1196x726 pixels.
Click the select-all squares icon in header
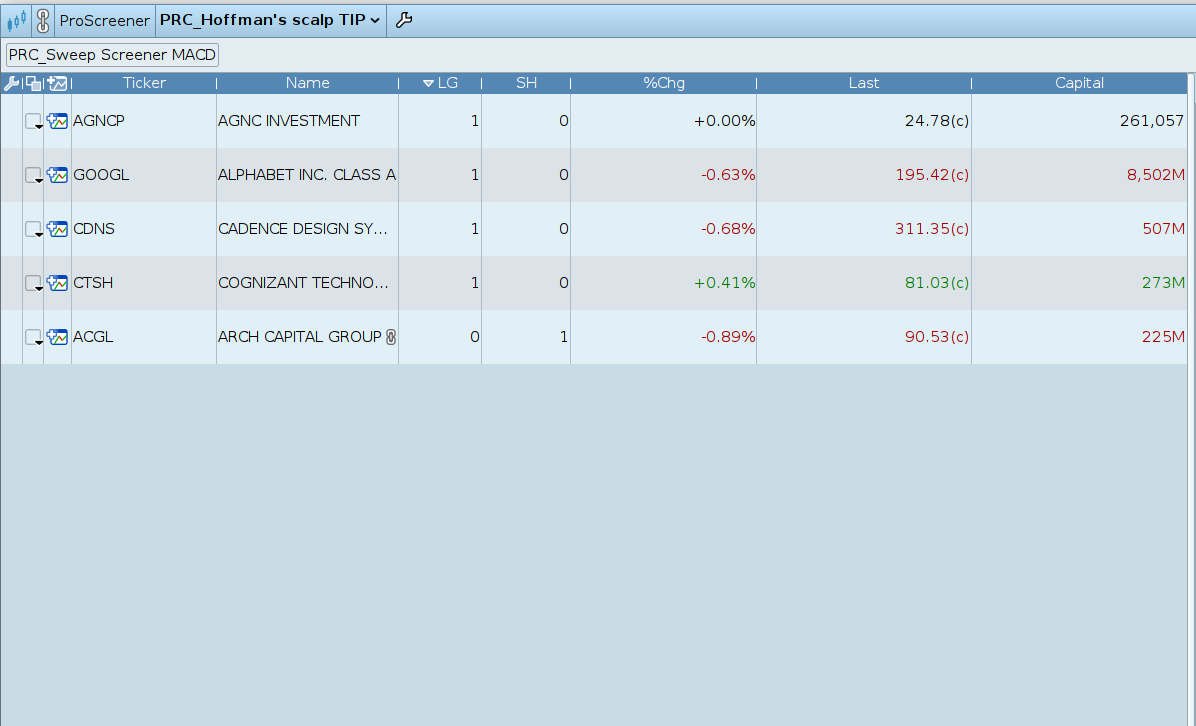(34, 83)
